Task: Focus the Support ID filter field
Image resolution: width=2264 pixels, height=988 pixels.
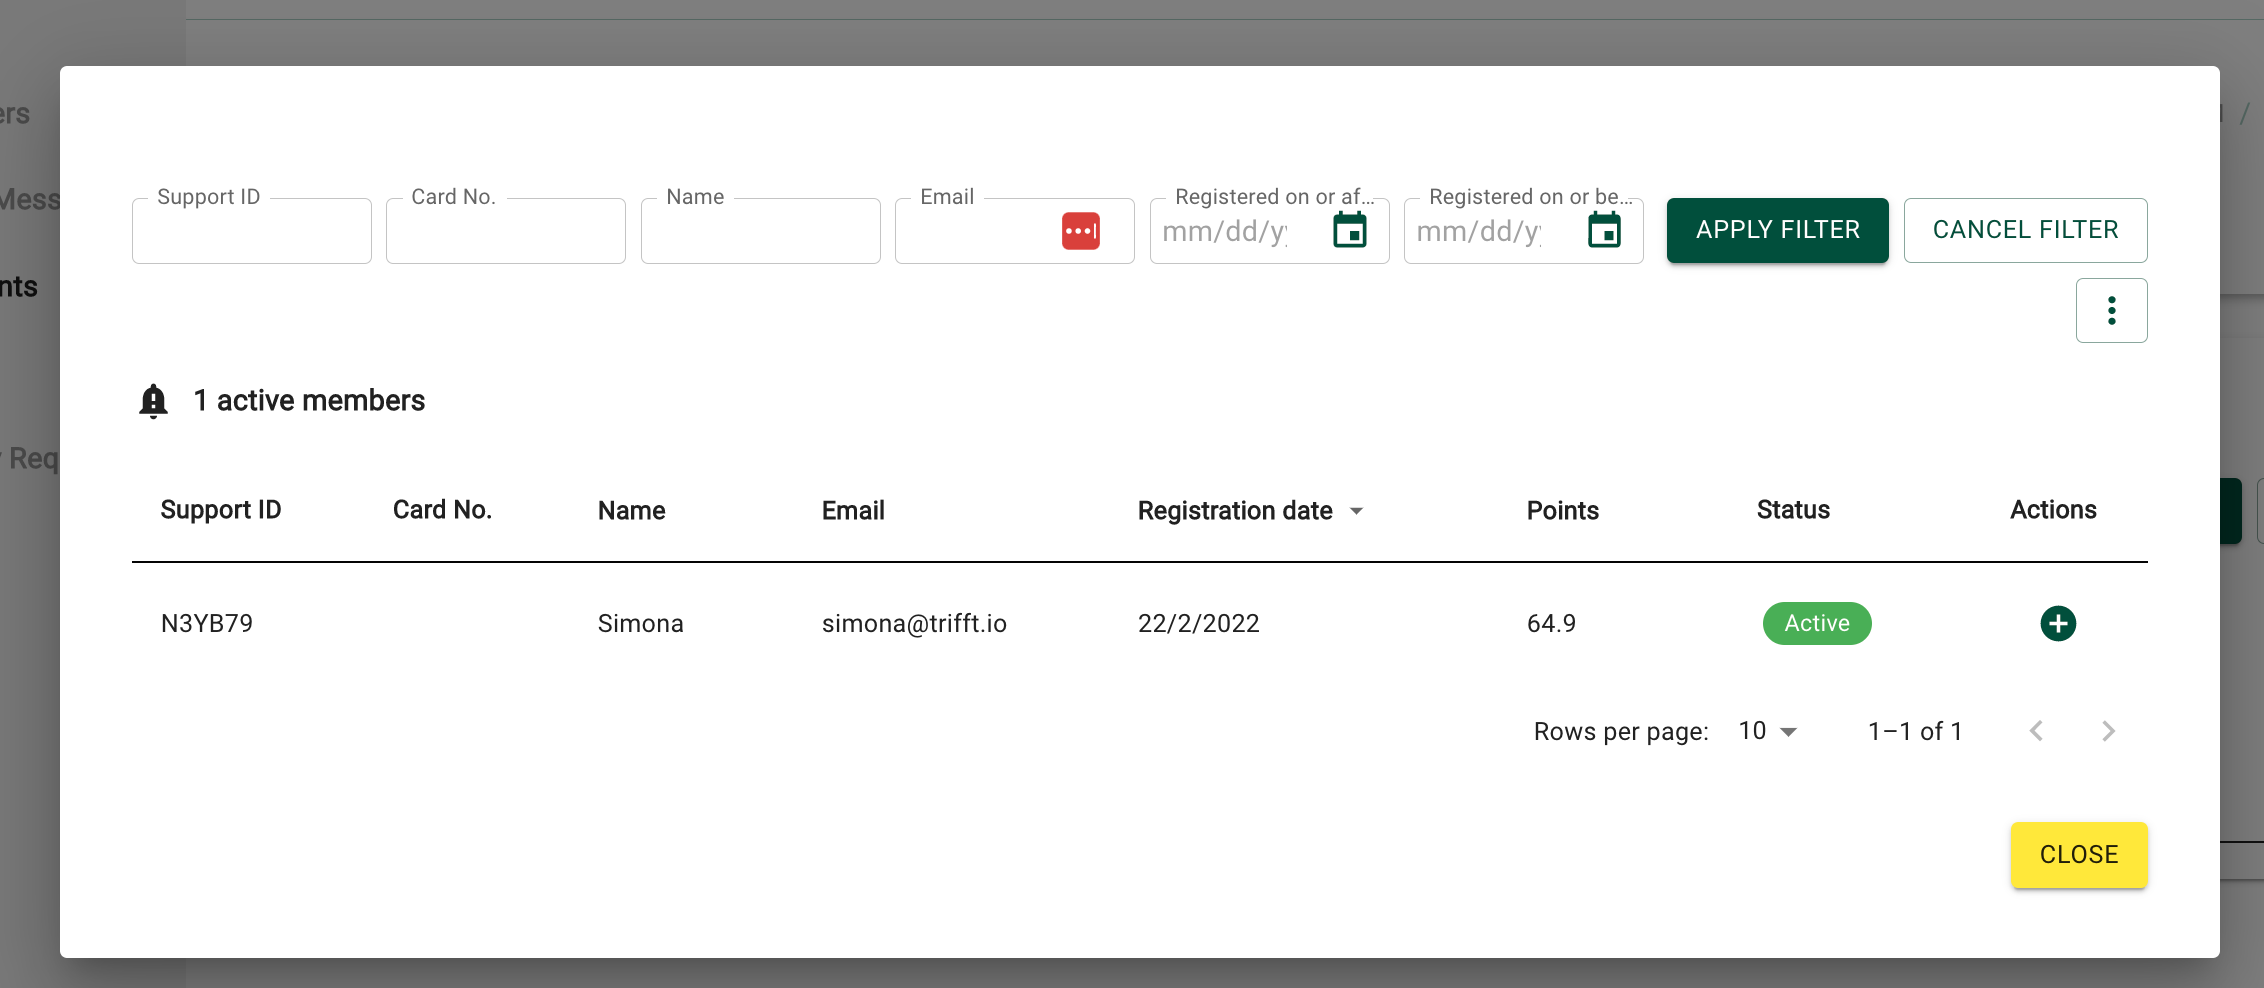Action: click(x=252, y=231)
